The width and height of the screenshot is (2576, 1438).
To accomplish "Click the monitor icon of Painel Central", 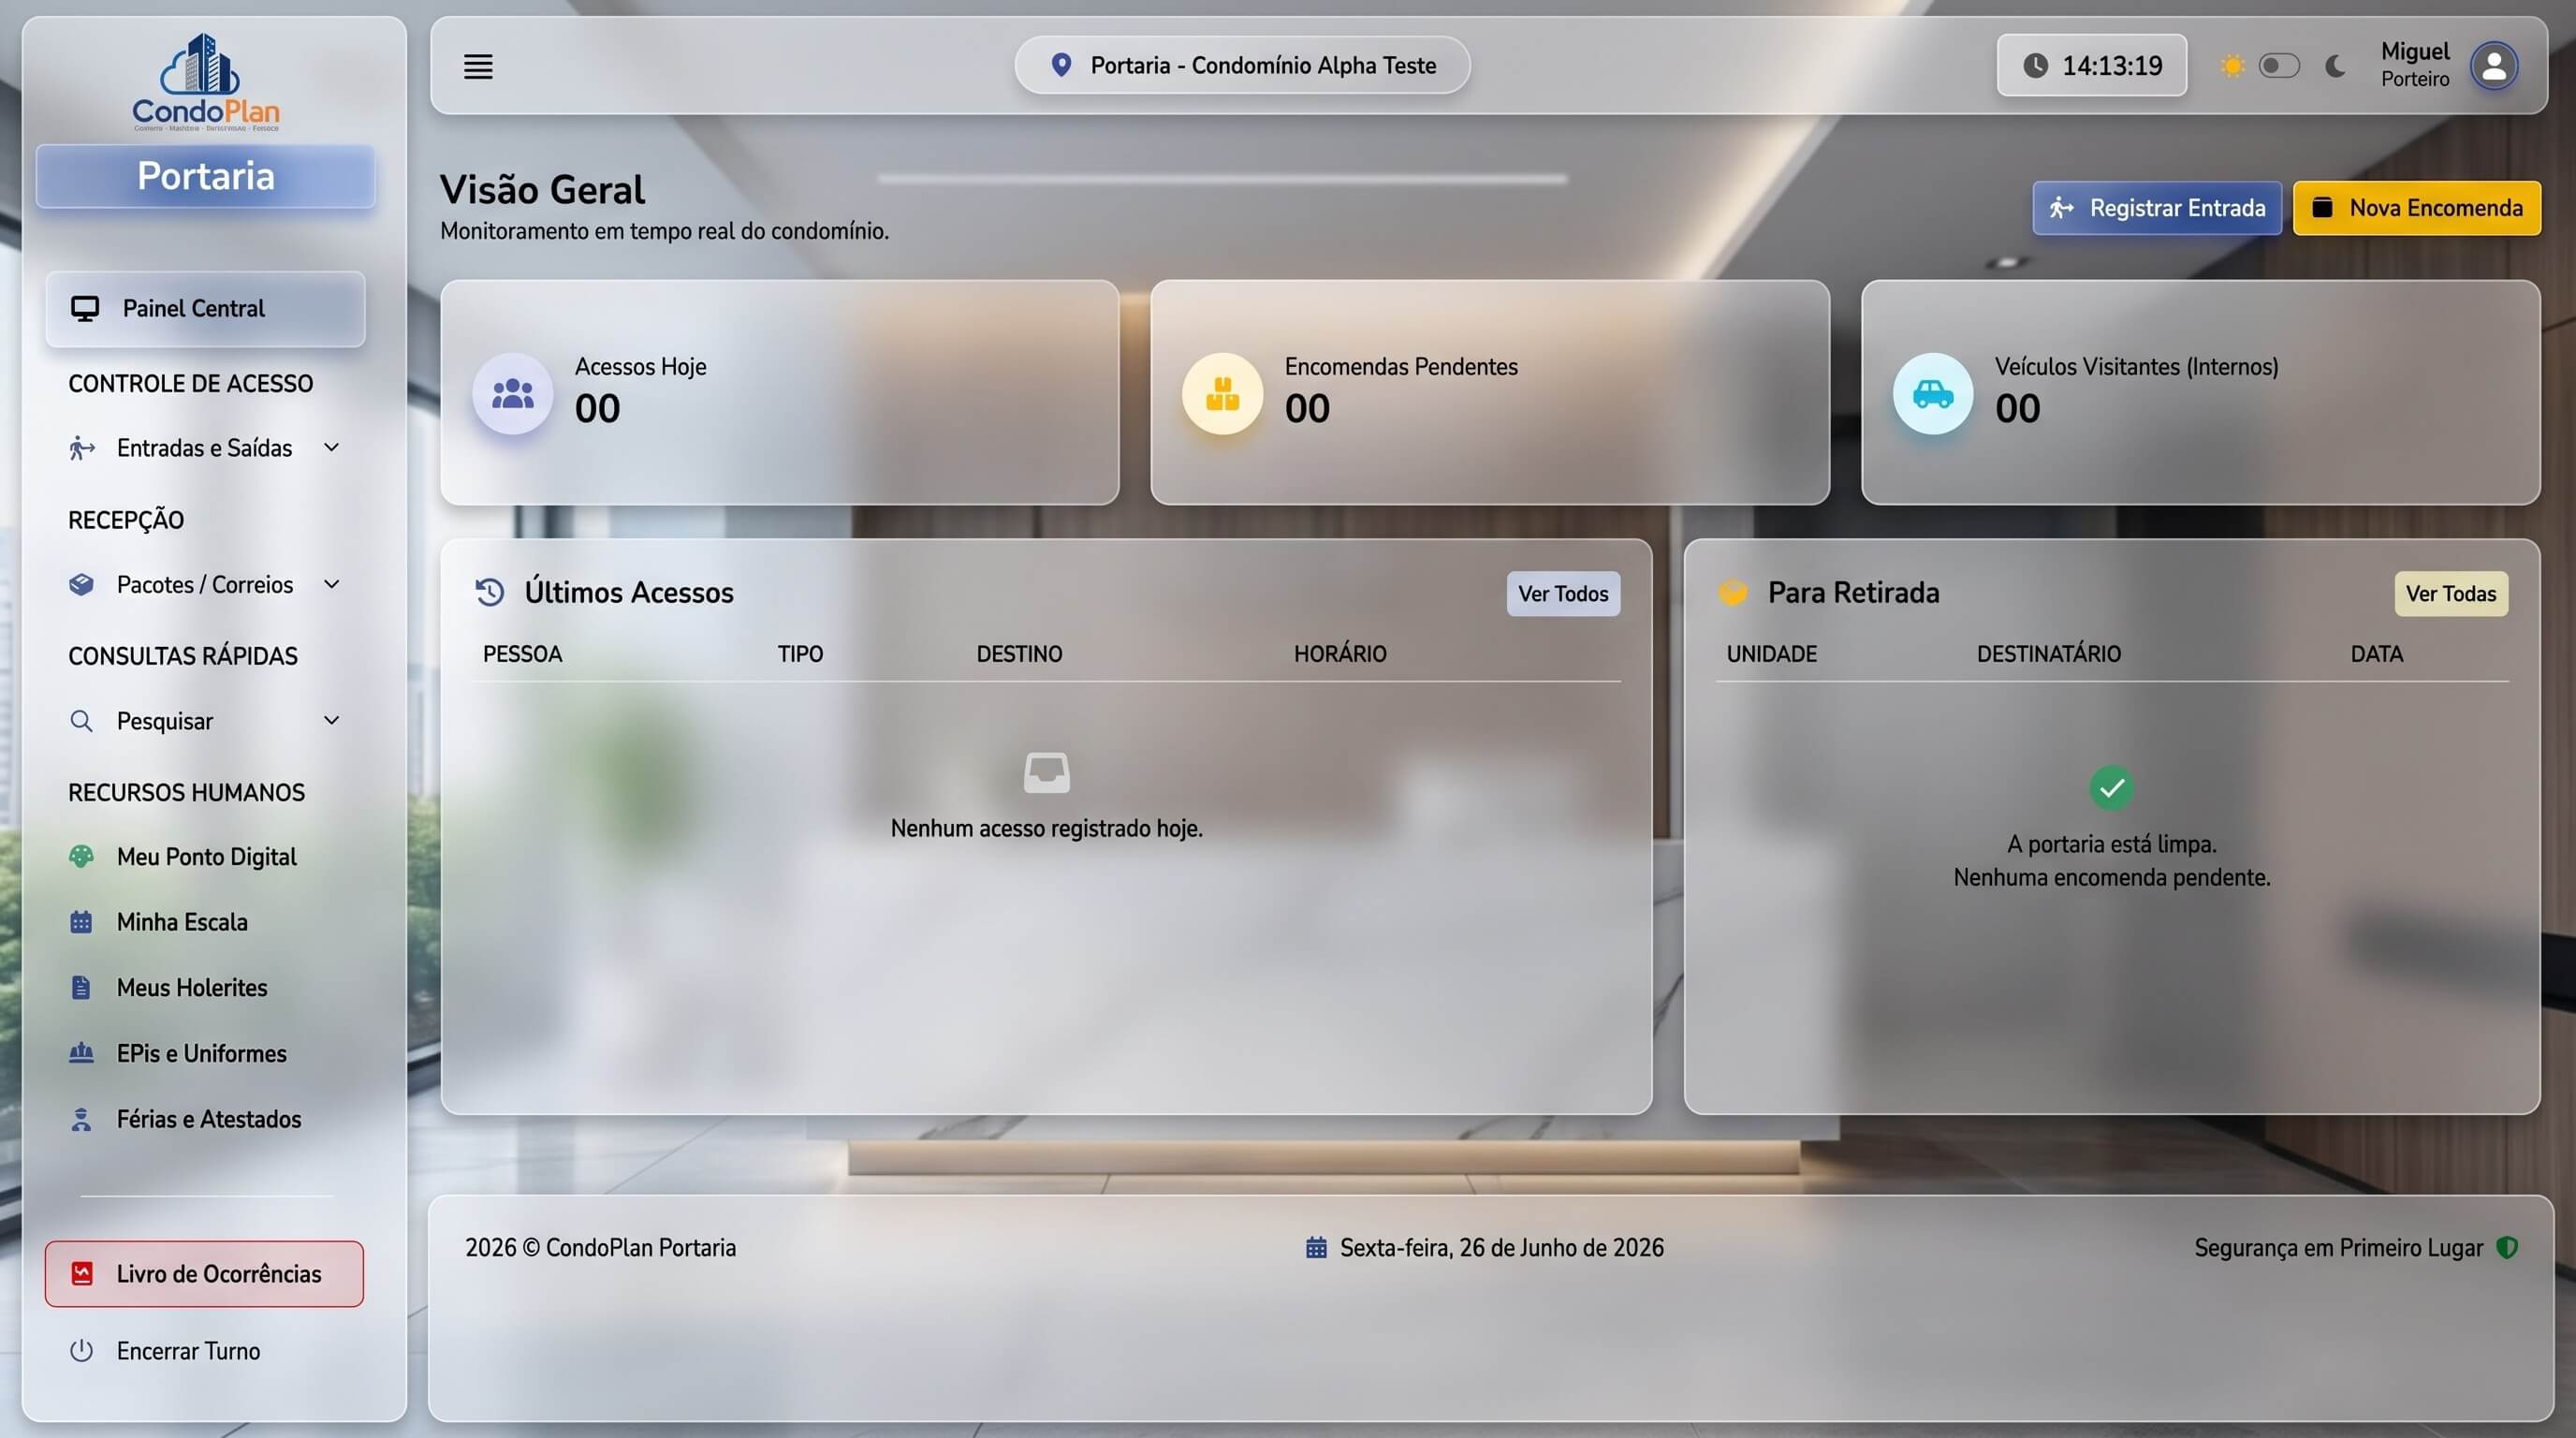I will [85, 308].
